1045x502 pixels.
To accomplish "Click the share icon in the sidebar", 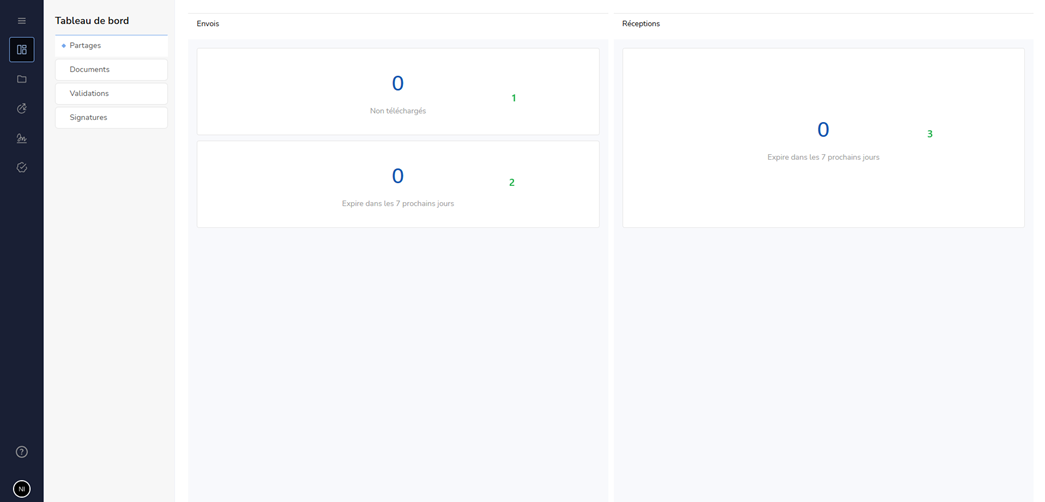I will [x=22, y=108].
